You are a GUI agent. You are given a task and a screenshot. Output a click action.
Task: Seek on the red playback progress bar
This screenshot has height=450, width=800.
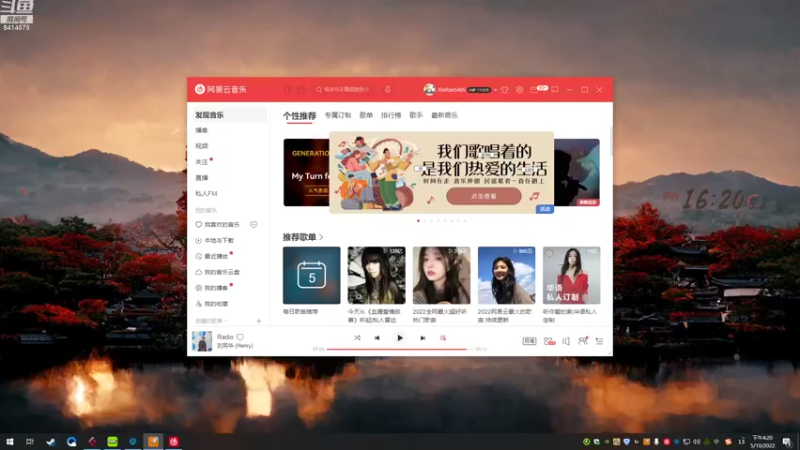coord(401,349)
